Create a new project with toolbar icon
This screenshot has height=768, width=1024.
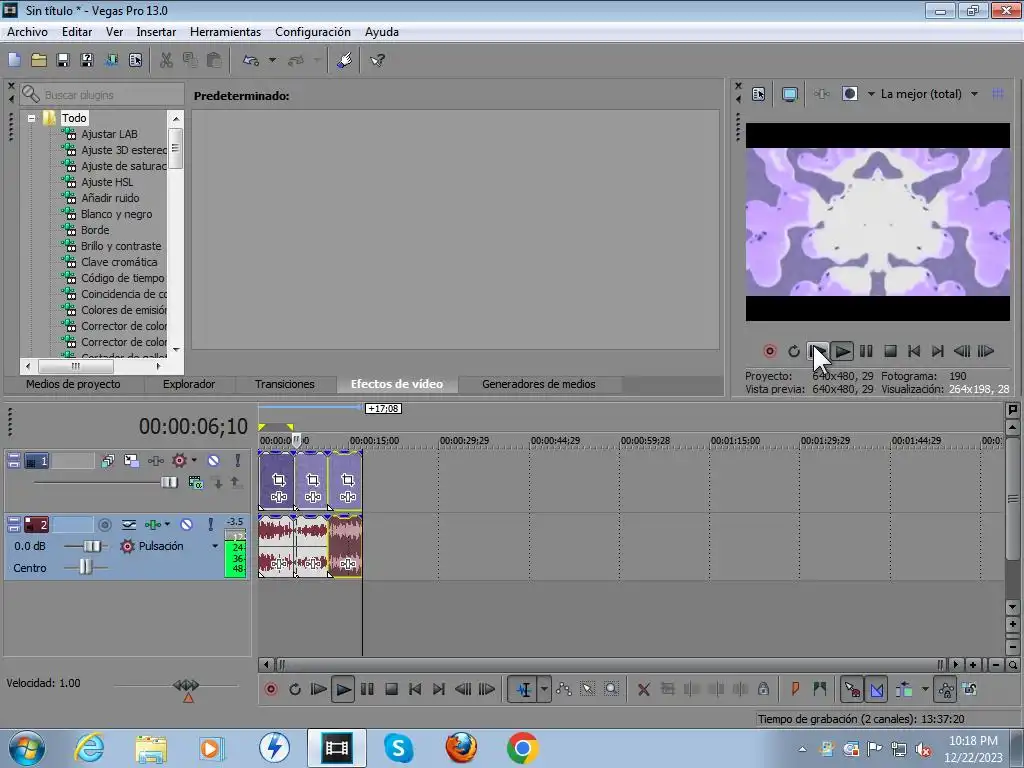coord(14,60)
